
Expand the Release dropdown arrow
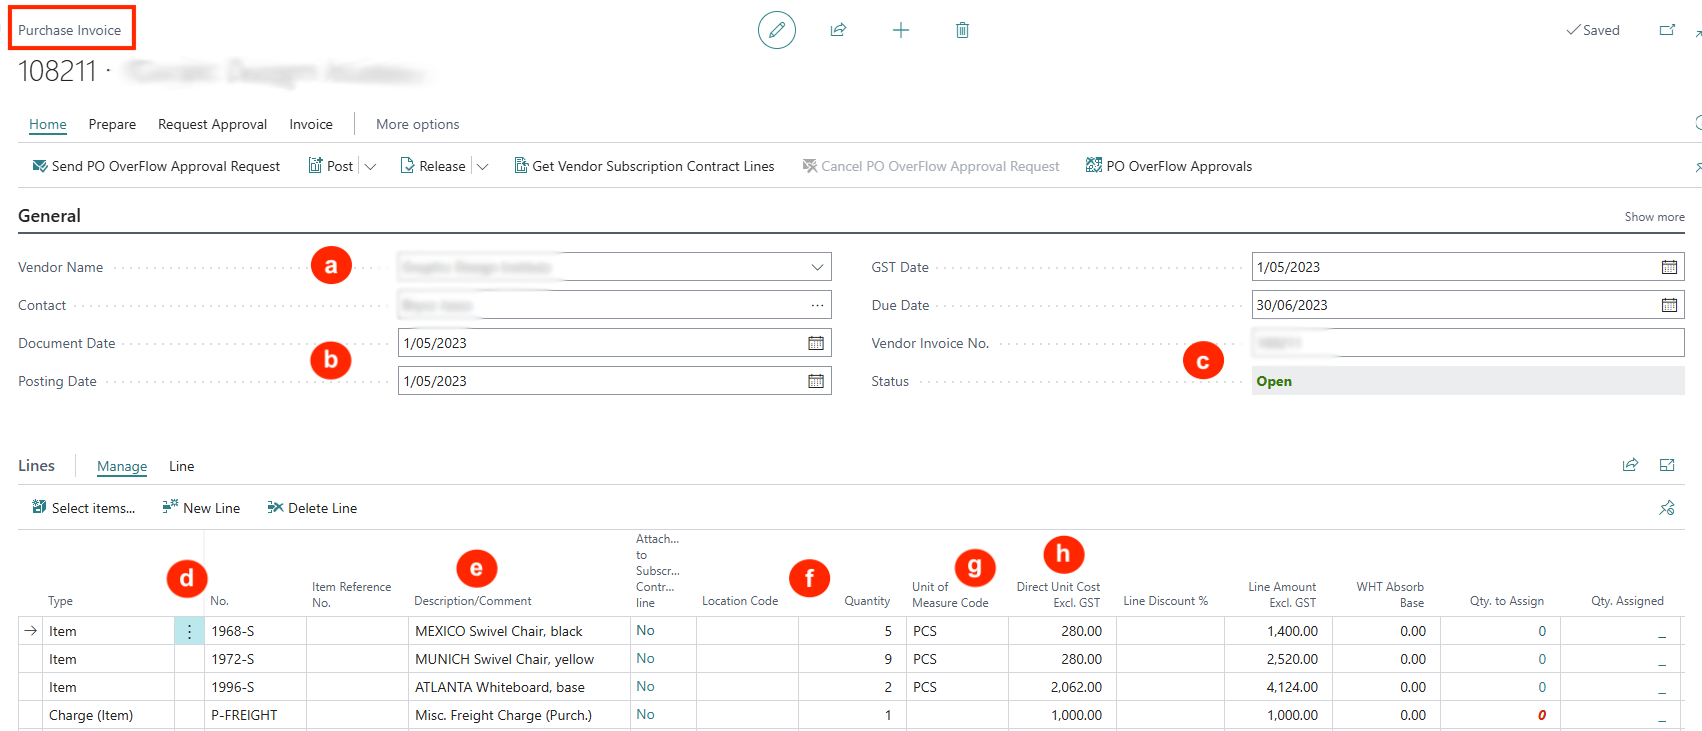483,167
